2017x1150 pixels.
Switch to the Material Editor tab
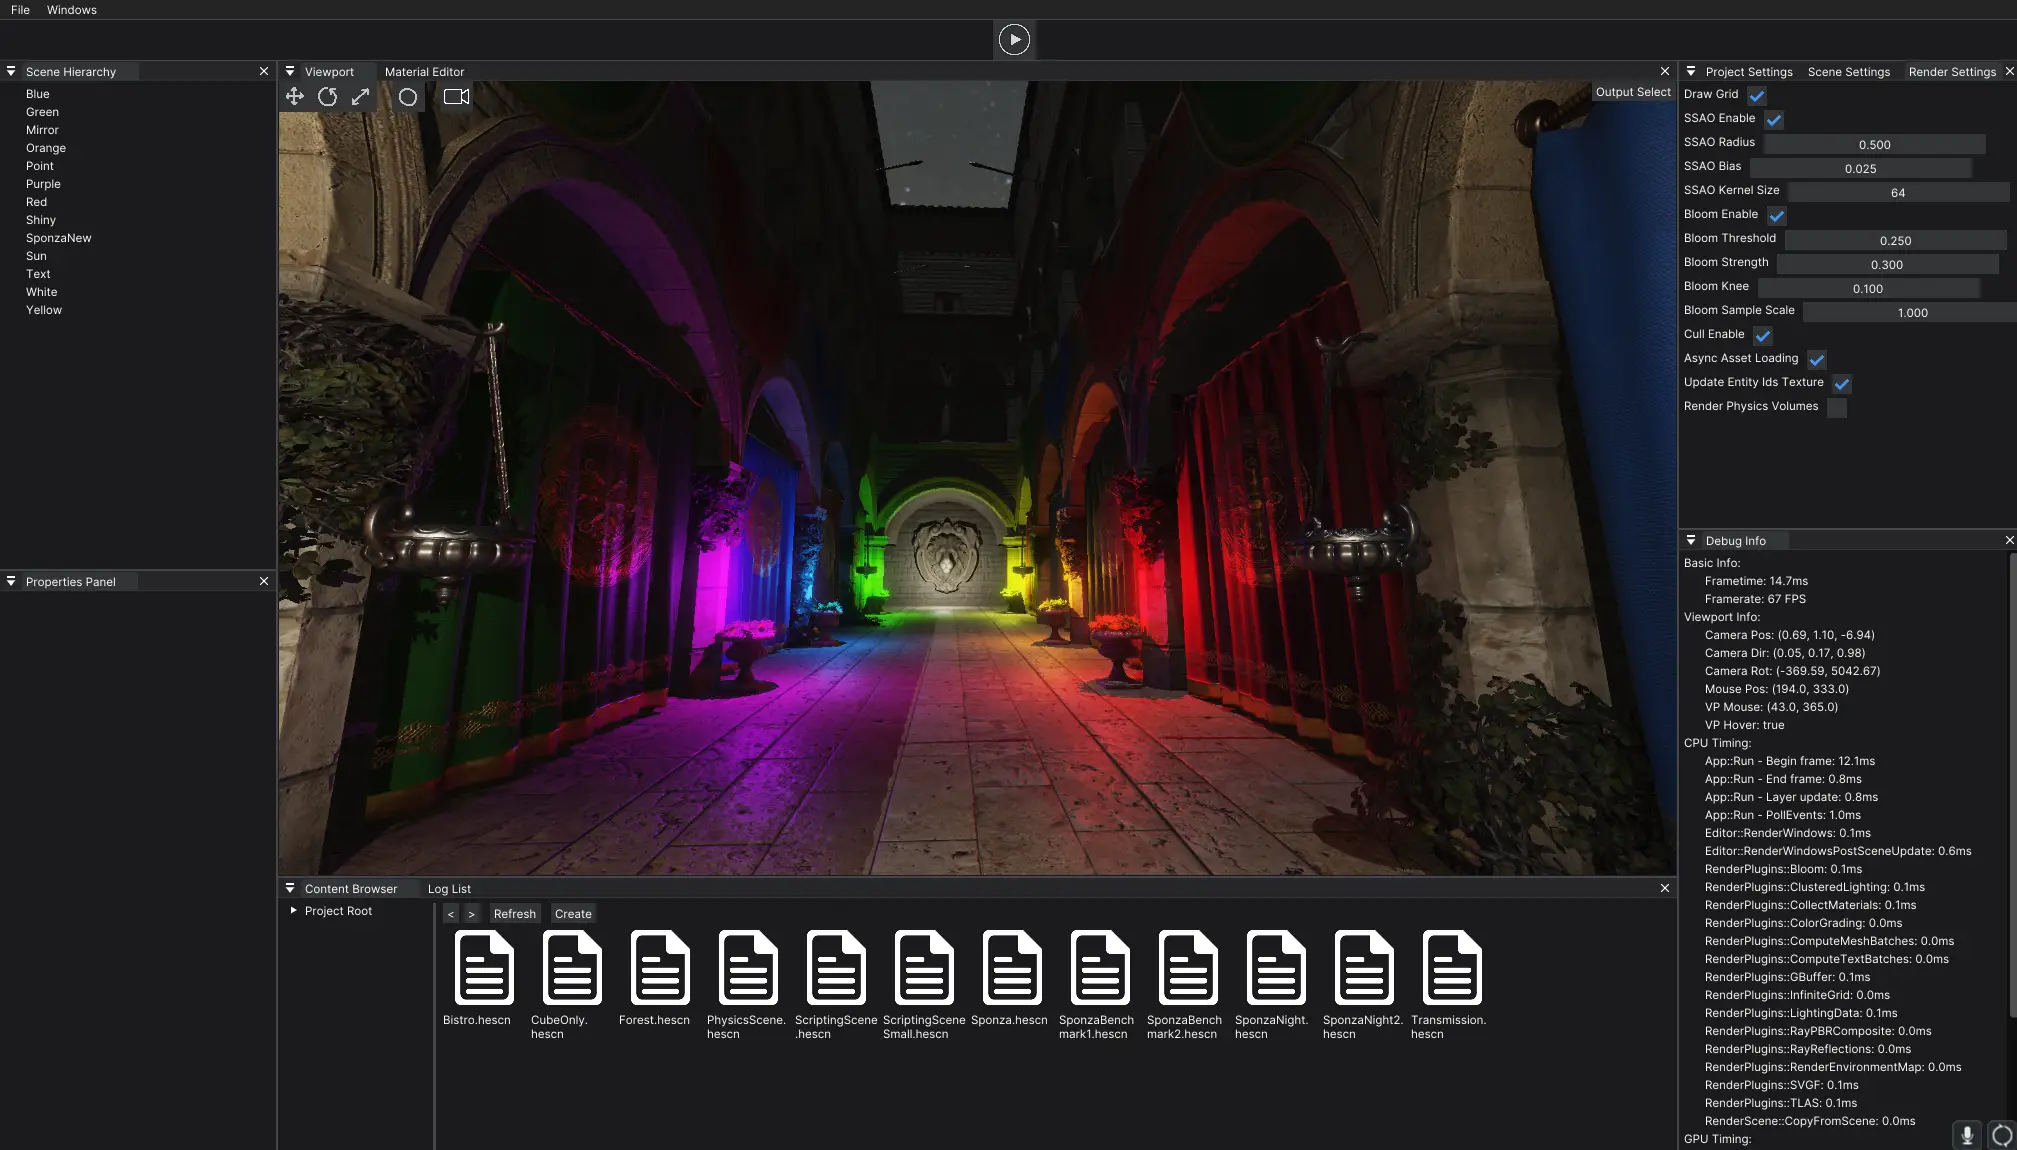(x=424, y=72)
